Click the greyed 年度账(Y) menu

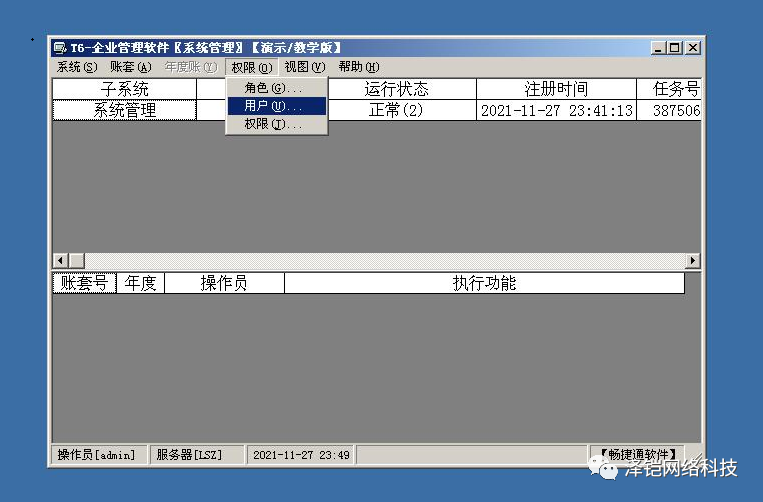pyautogui.click(x=191, y=67)
